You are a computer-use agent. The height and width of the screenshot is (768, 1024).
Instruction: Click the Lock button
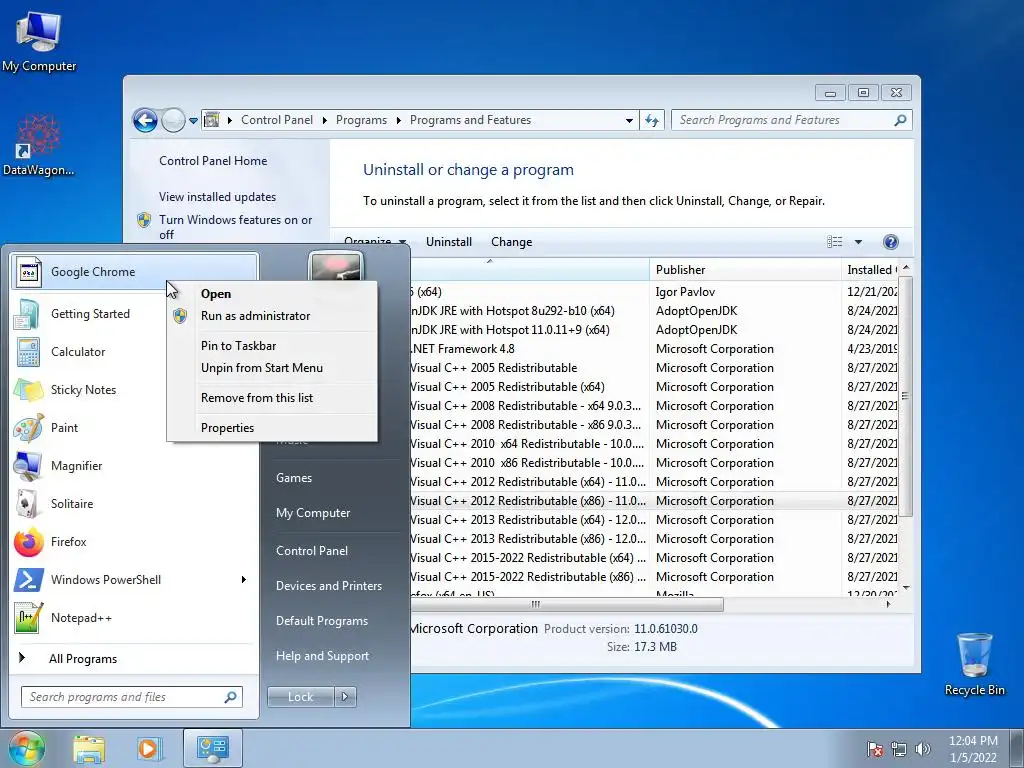coord(300,697)
